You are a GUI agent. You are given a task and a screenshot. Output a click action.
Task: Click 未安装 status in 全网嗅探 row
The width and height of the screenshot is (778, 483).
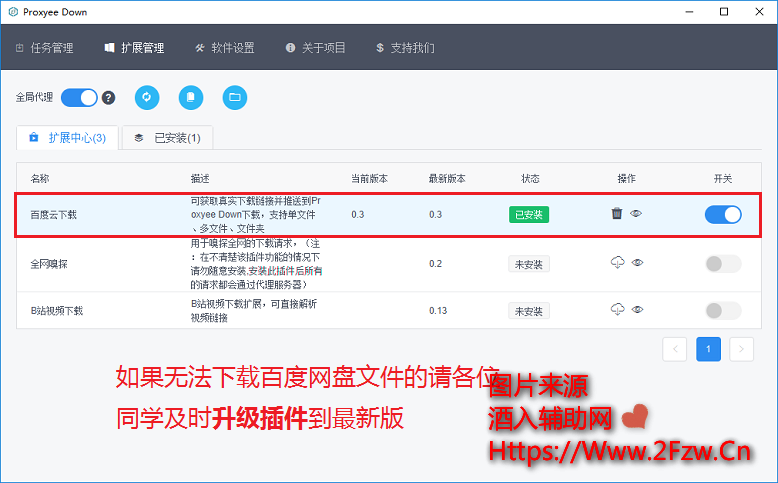tap(529, 264)
